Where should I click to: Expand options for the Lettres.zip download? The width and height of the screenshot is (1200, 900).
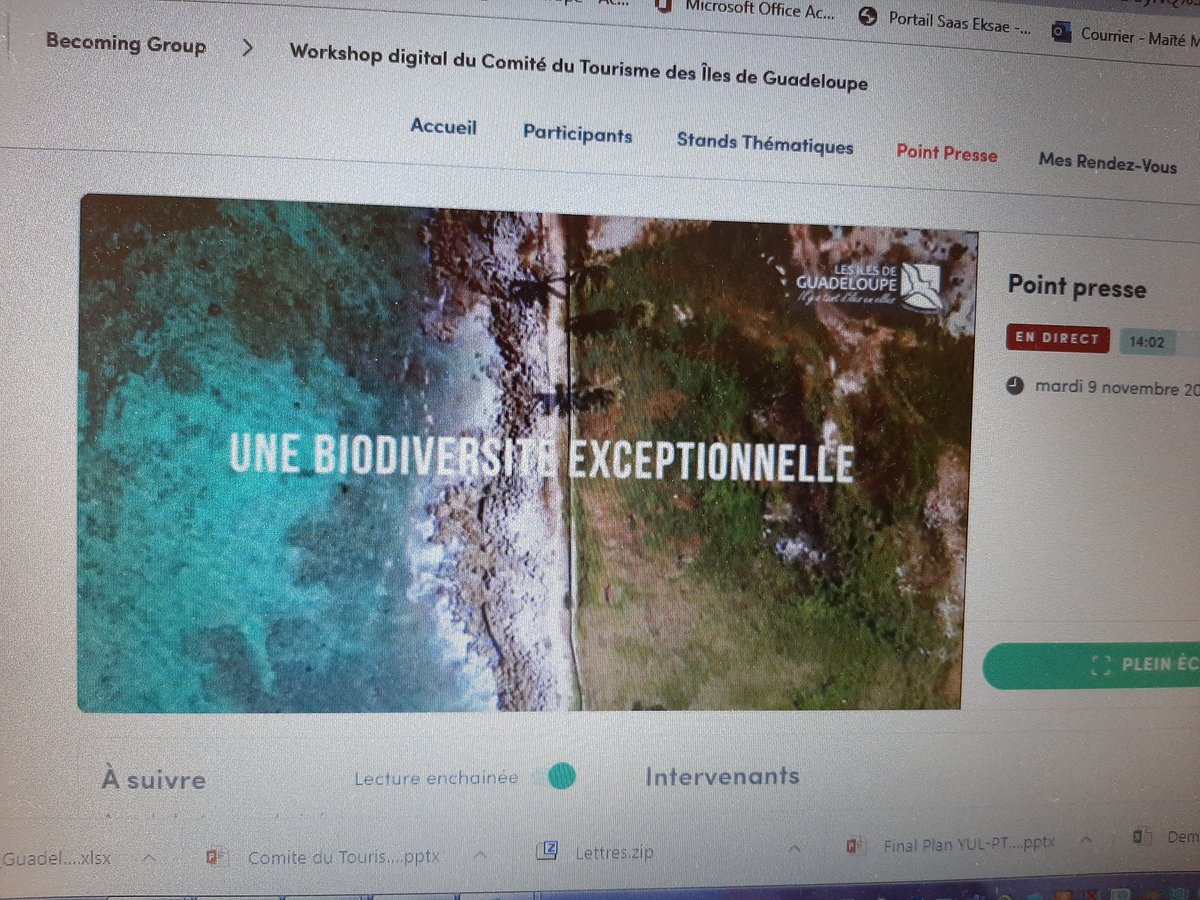tap(795, 850)
